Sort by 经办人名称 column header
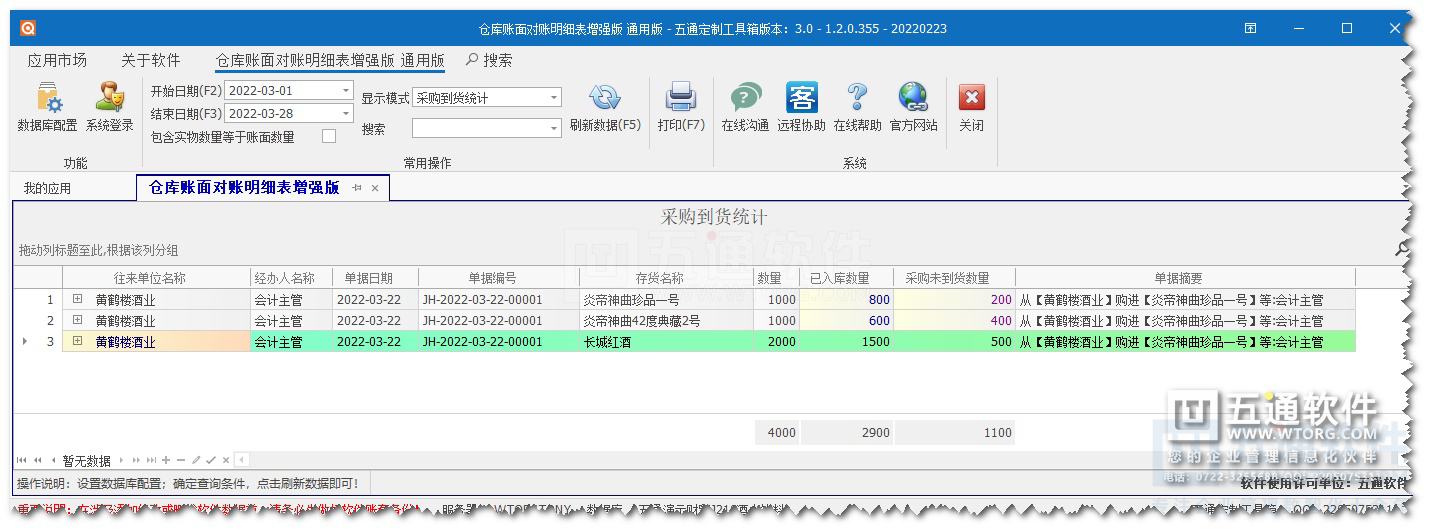The width and height of the screenshot is (1430, 532). (x=291, y=278)
